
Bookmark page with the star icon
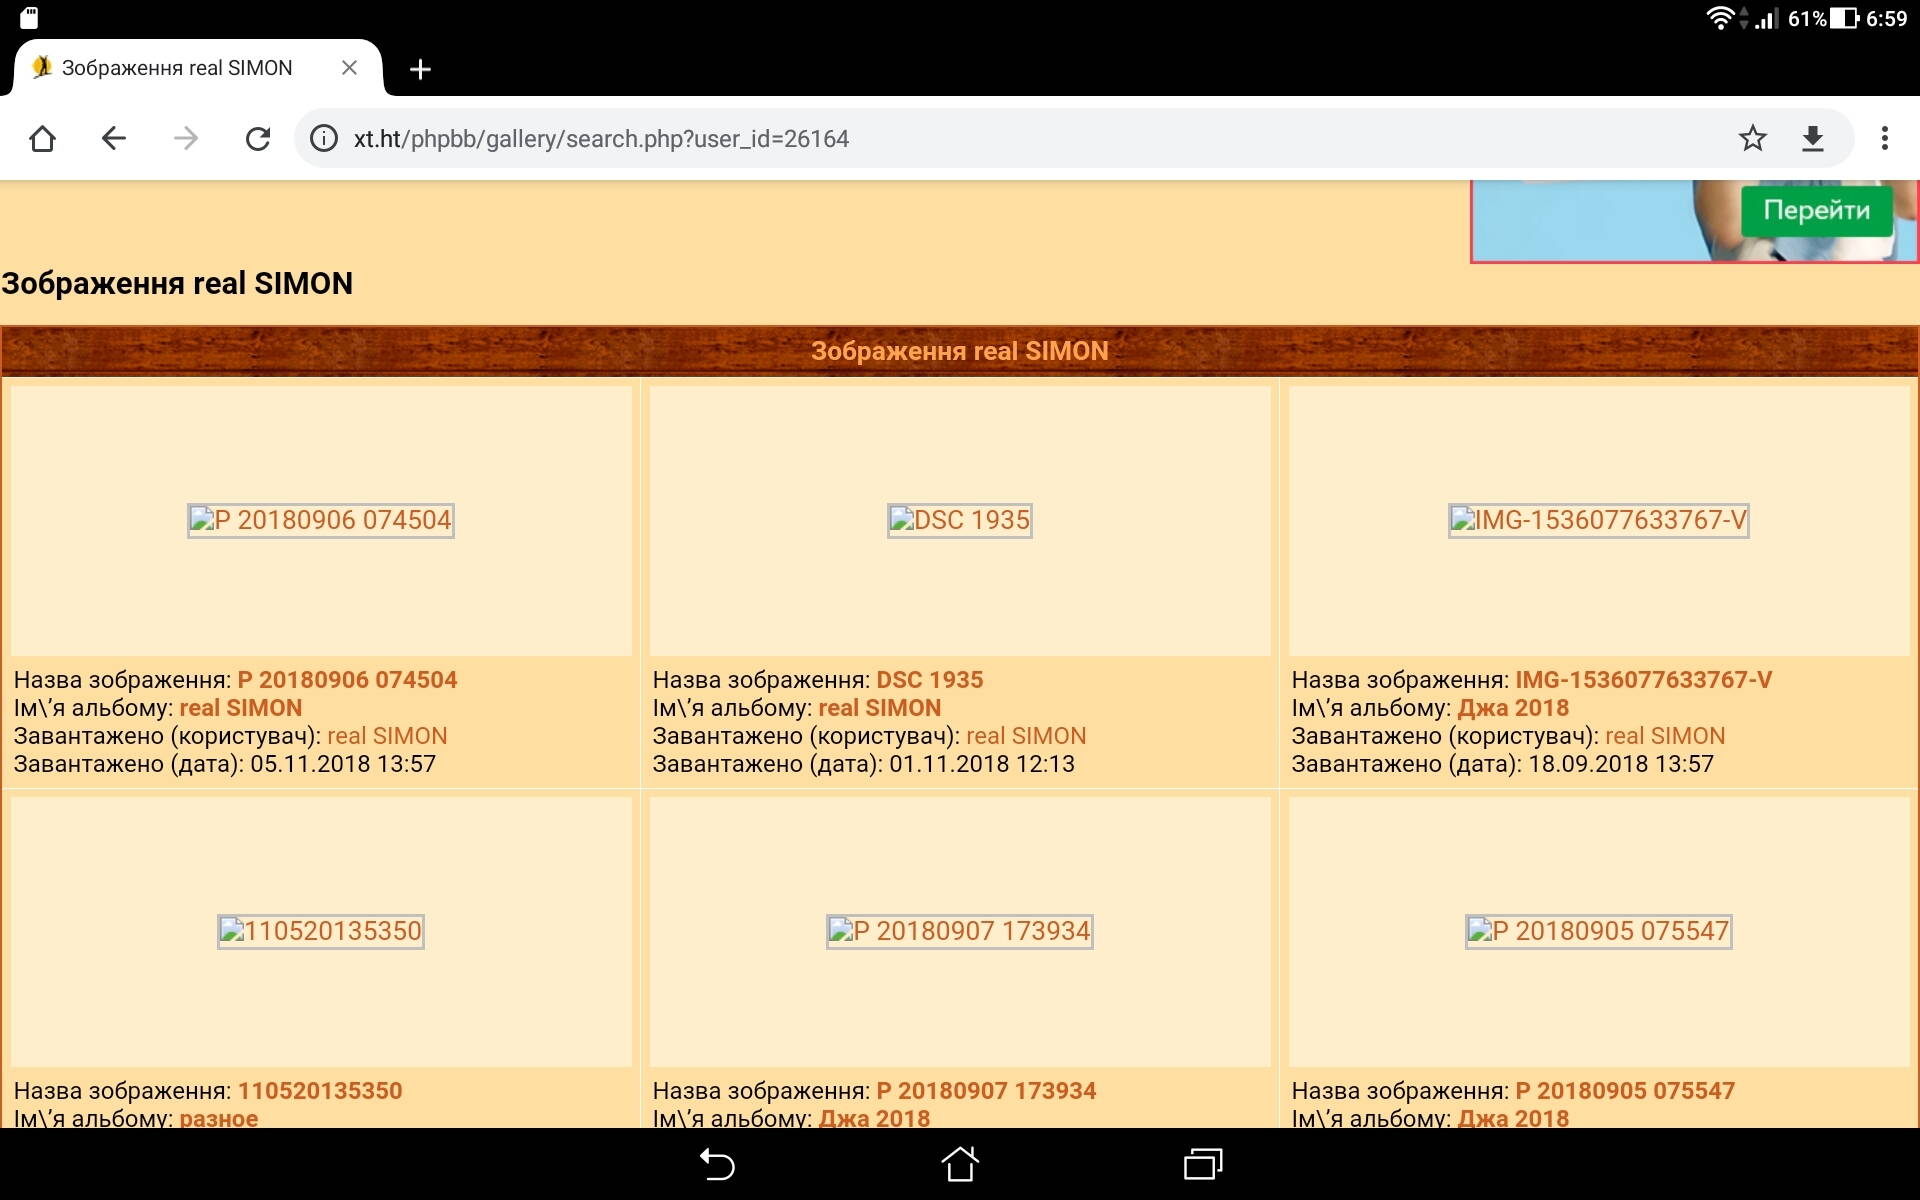click(1752, 138)
